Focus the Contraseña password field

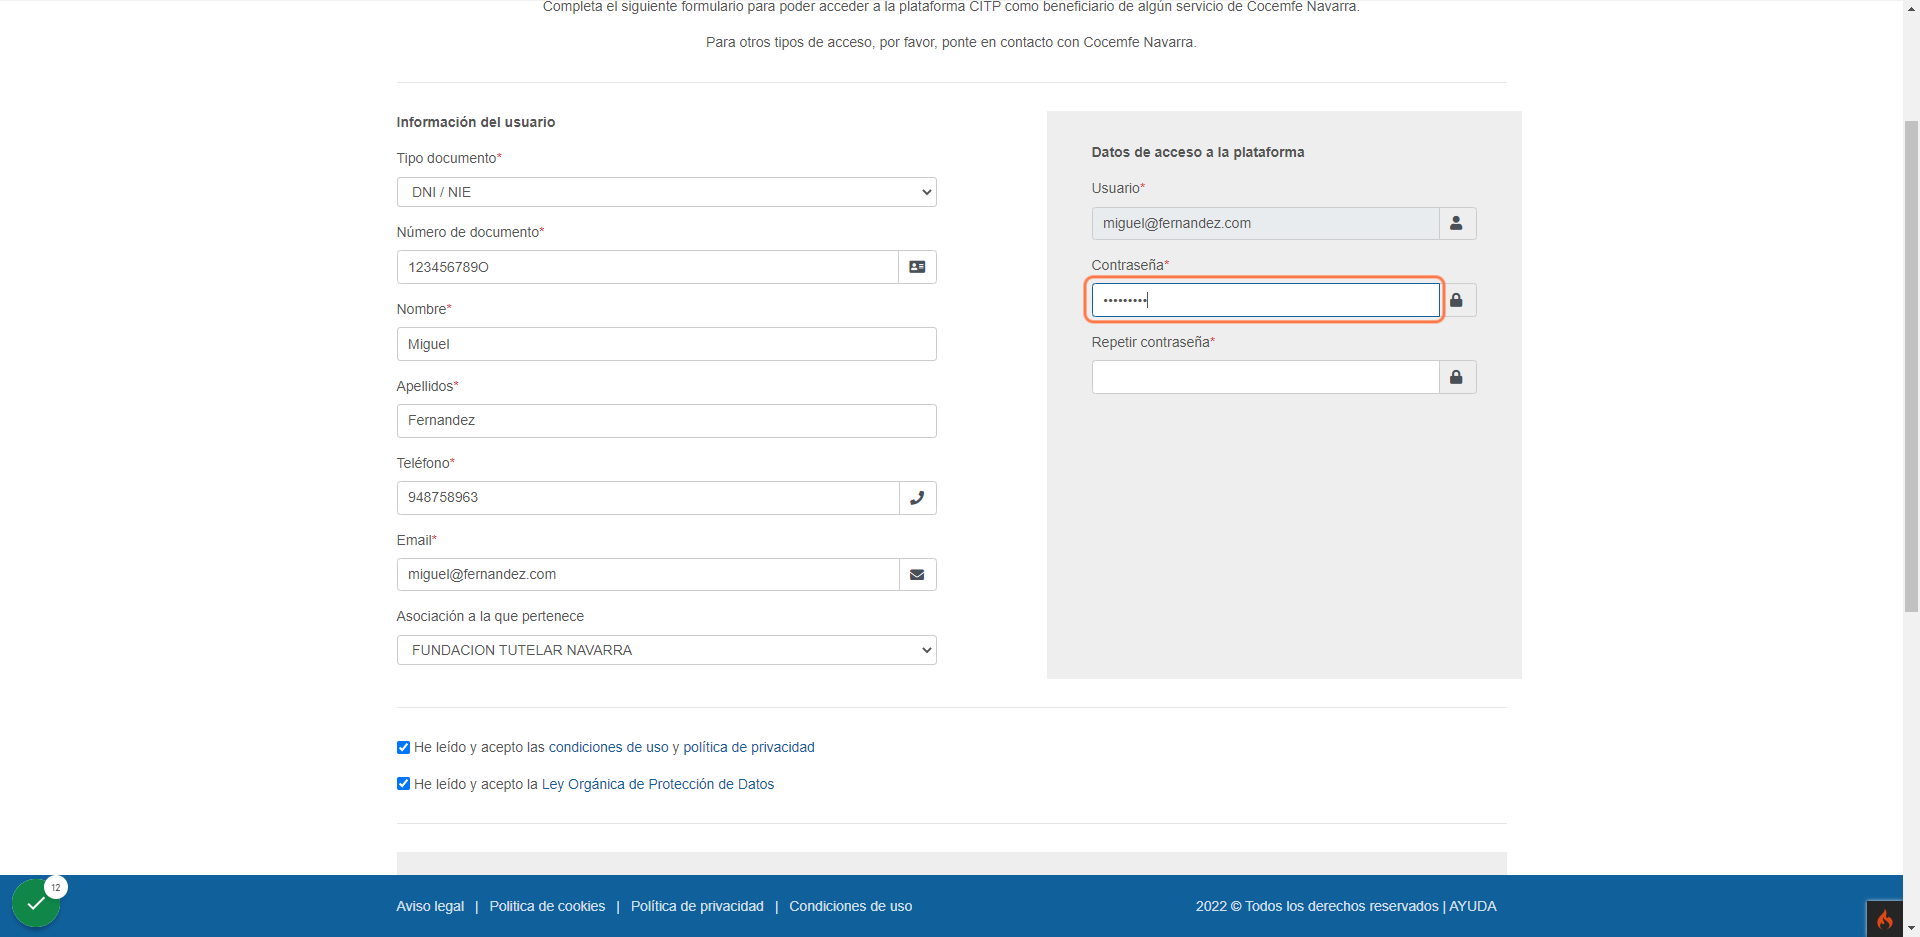1265,300
